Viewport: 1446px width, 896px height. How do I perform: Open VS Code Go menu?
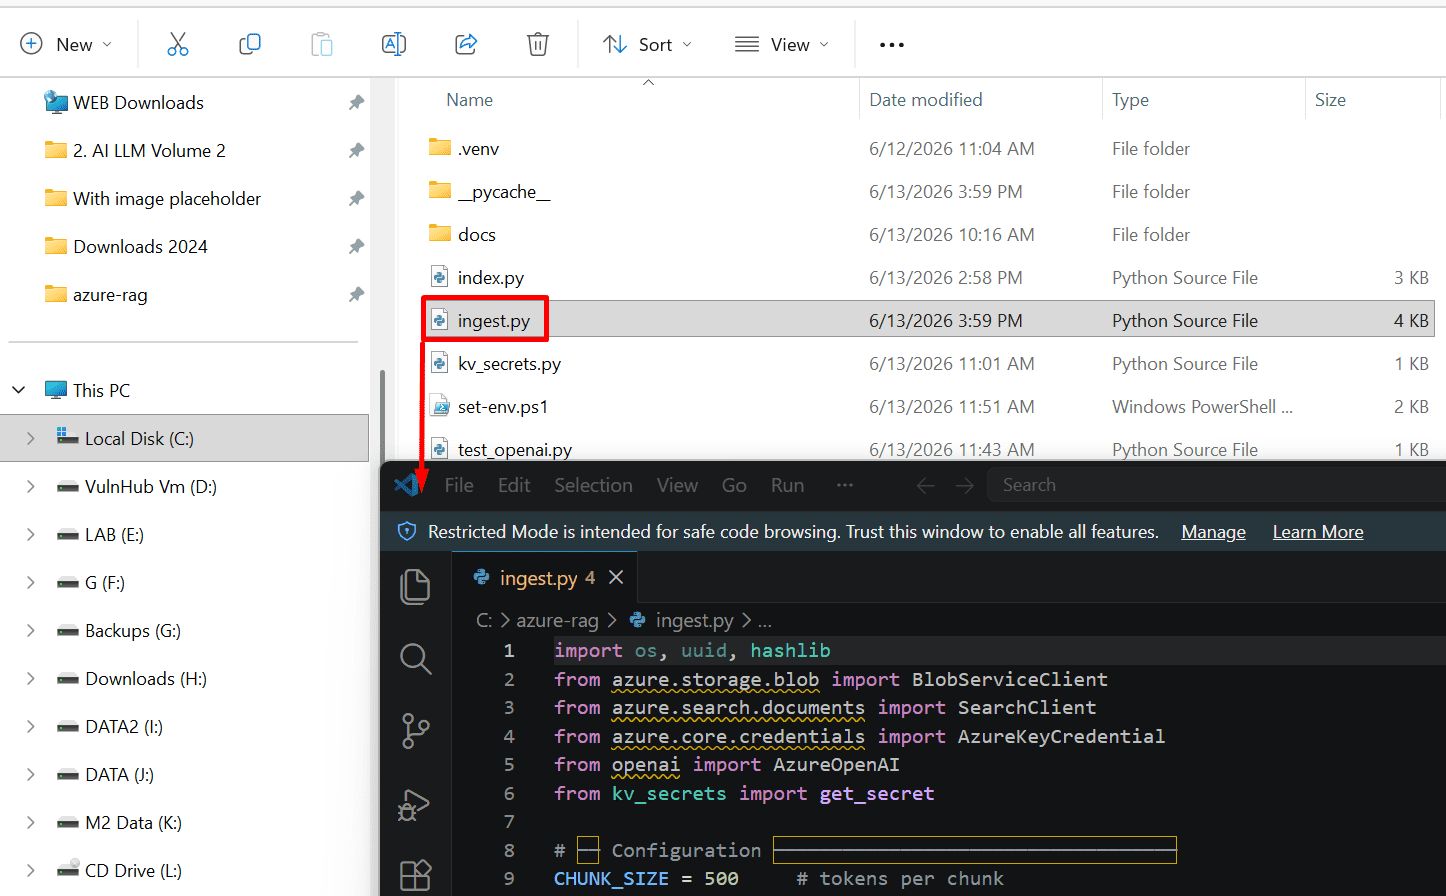(734, 485)
